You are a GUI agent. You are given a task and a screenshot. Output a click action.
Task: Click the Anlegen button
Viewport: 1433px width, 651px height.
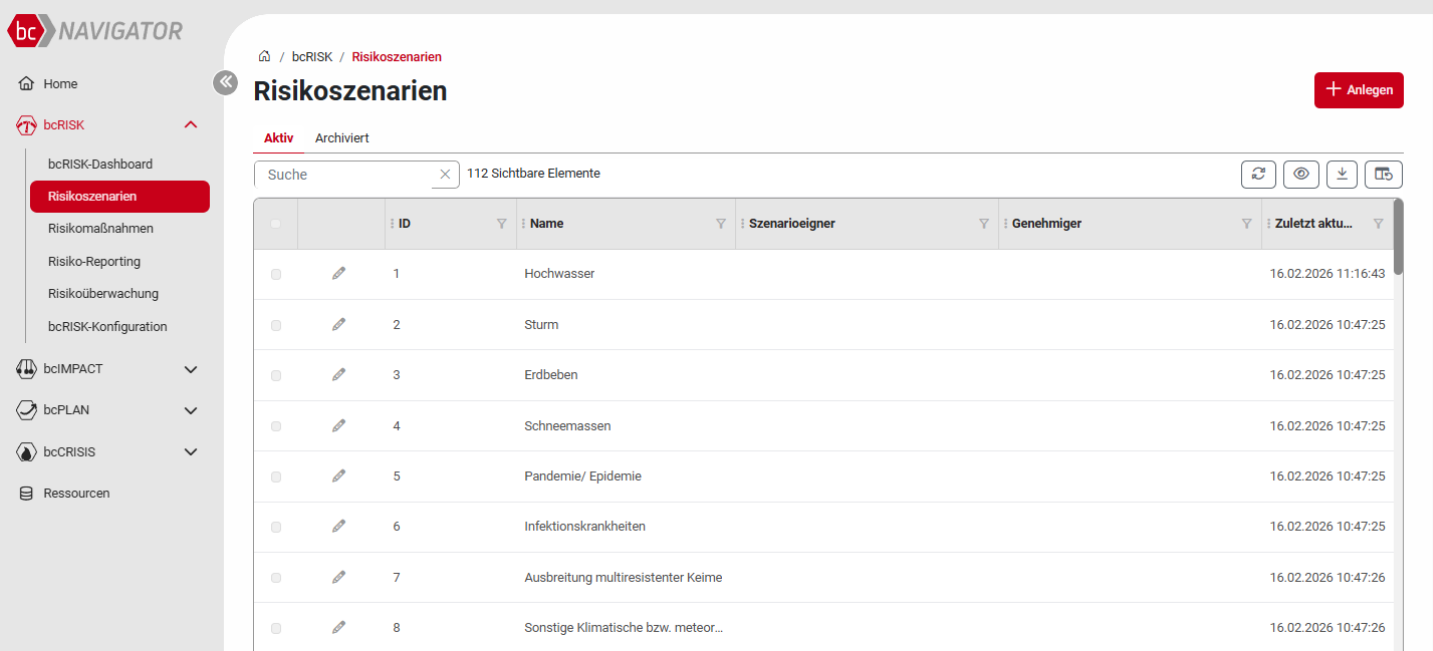coord(1358,90)
